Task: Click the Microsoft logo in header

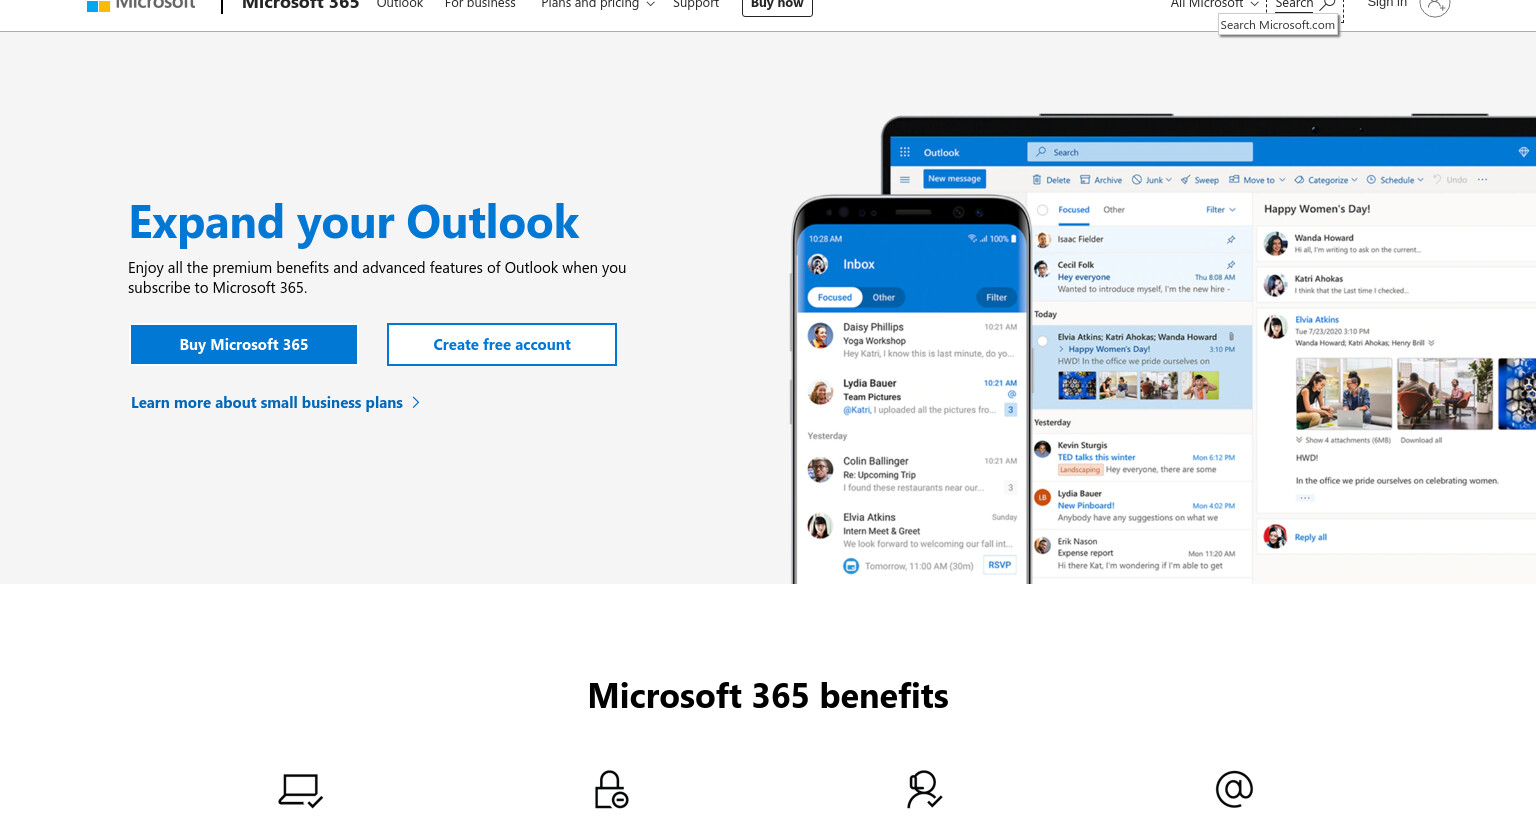Action: click(141, 5)
